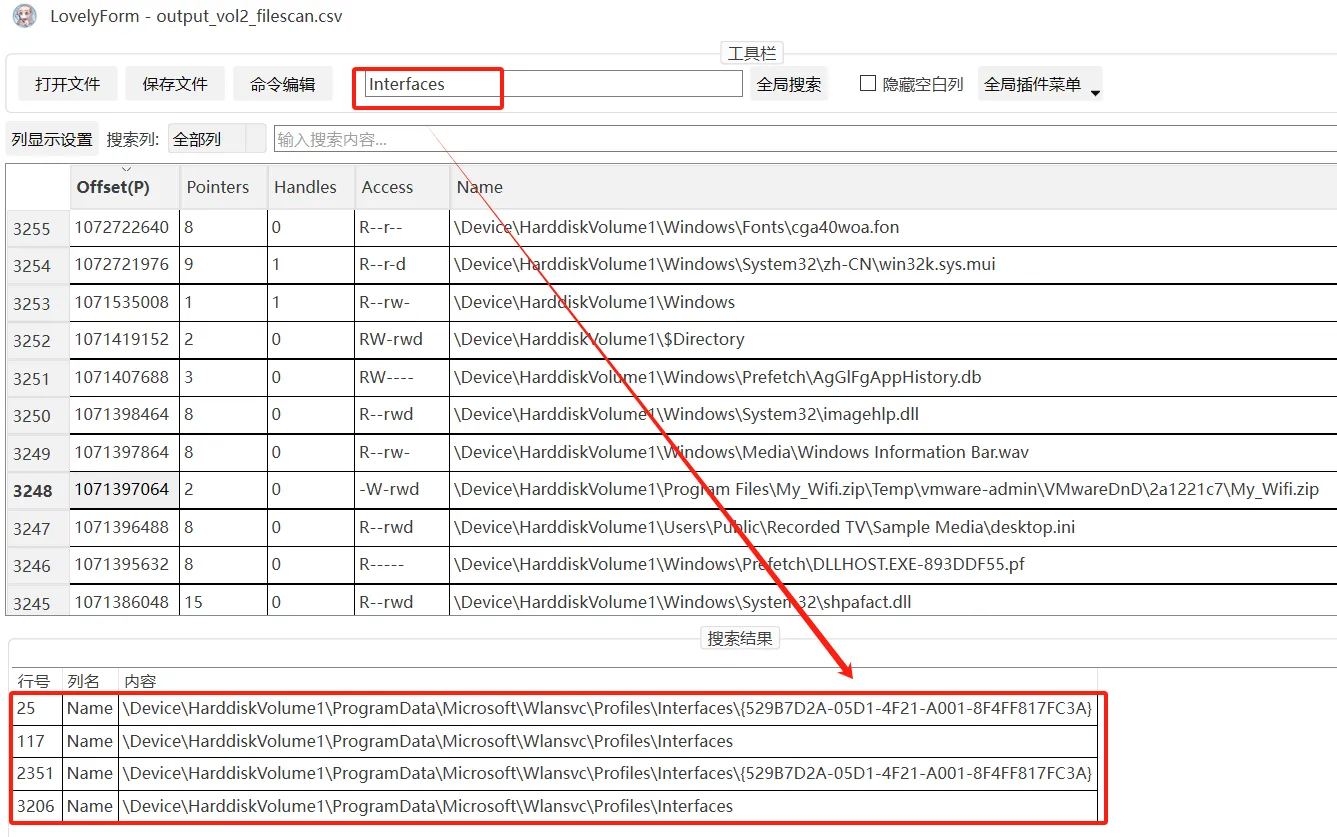This screenshot has width=1337, height=837.
Task: Select row header 3245
Action: pyautogui.click(x=38, y=602)
